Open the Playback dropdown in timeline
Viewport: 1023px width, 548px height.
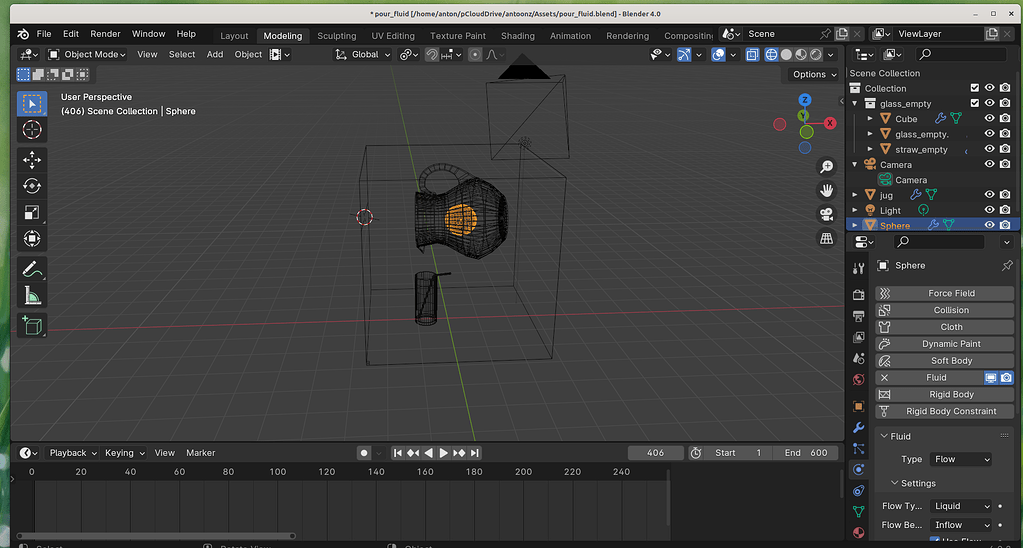coord(73,453)
